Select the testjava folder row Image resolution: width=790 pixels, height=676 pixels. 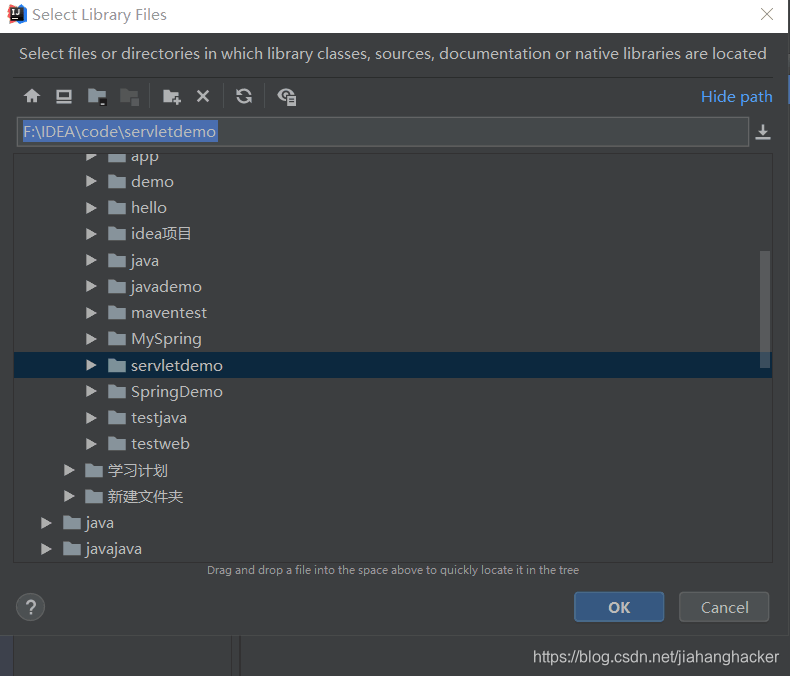point(392,418)
